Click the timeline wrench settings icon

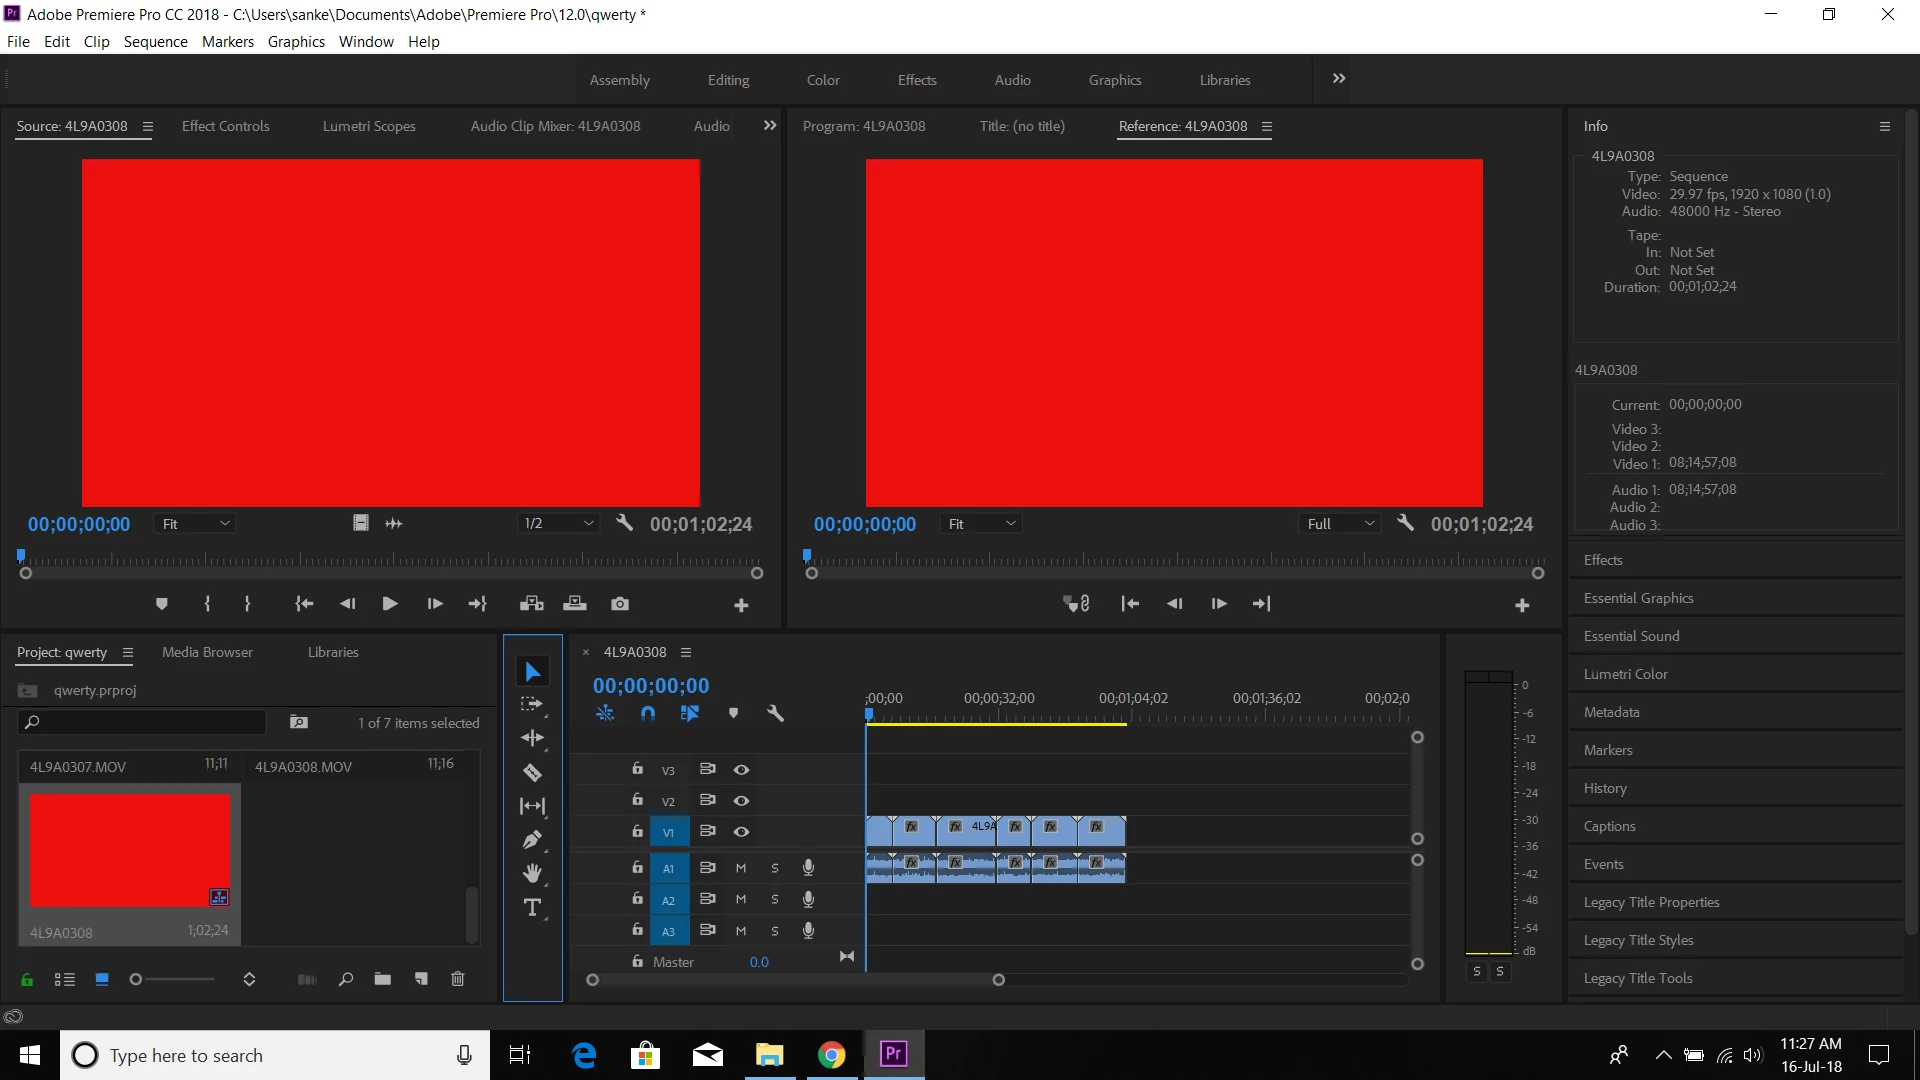tap(775, 713)
